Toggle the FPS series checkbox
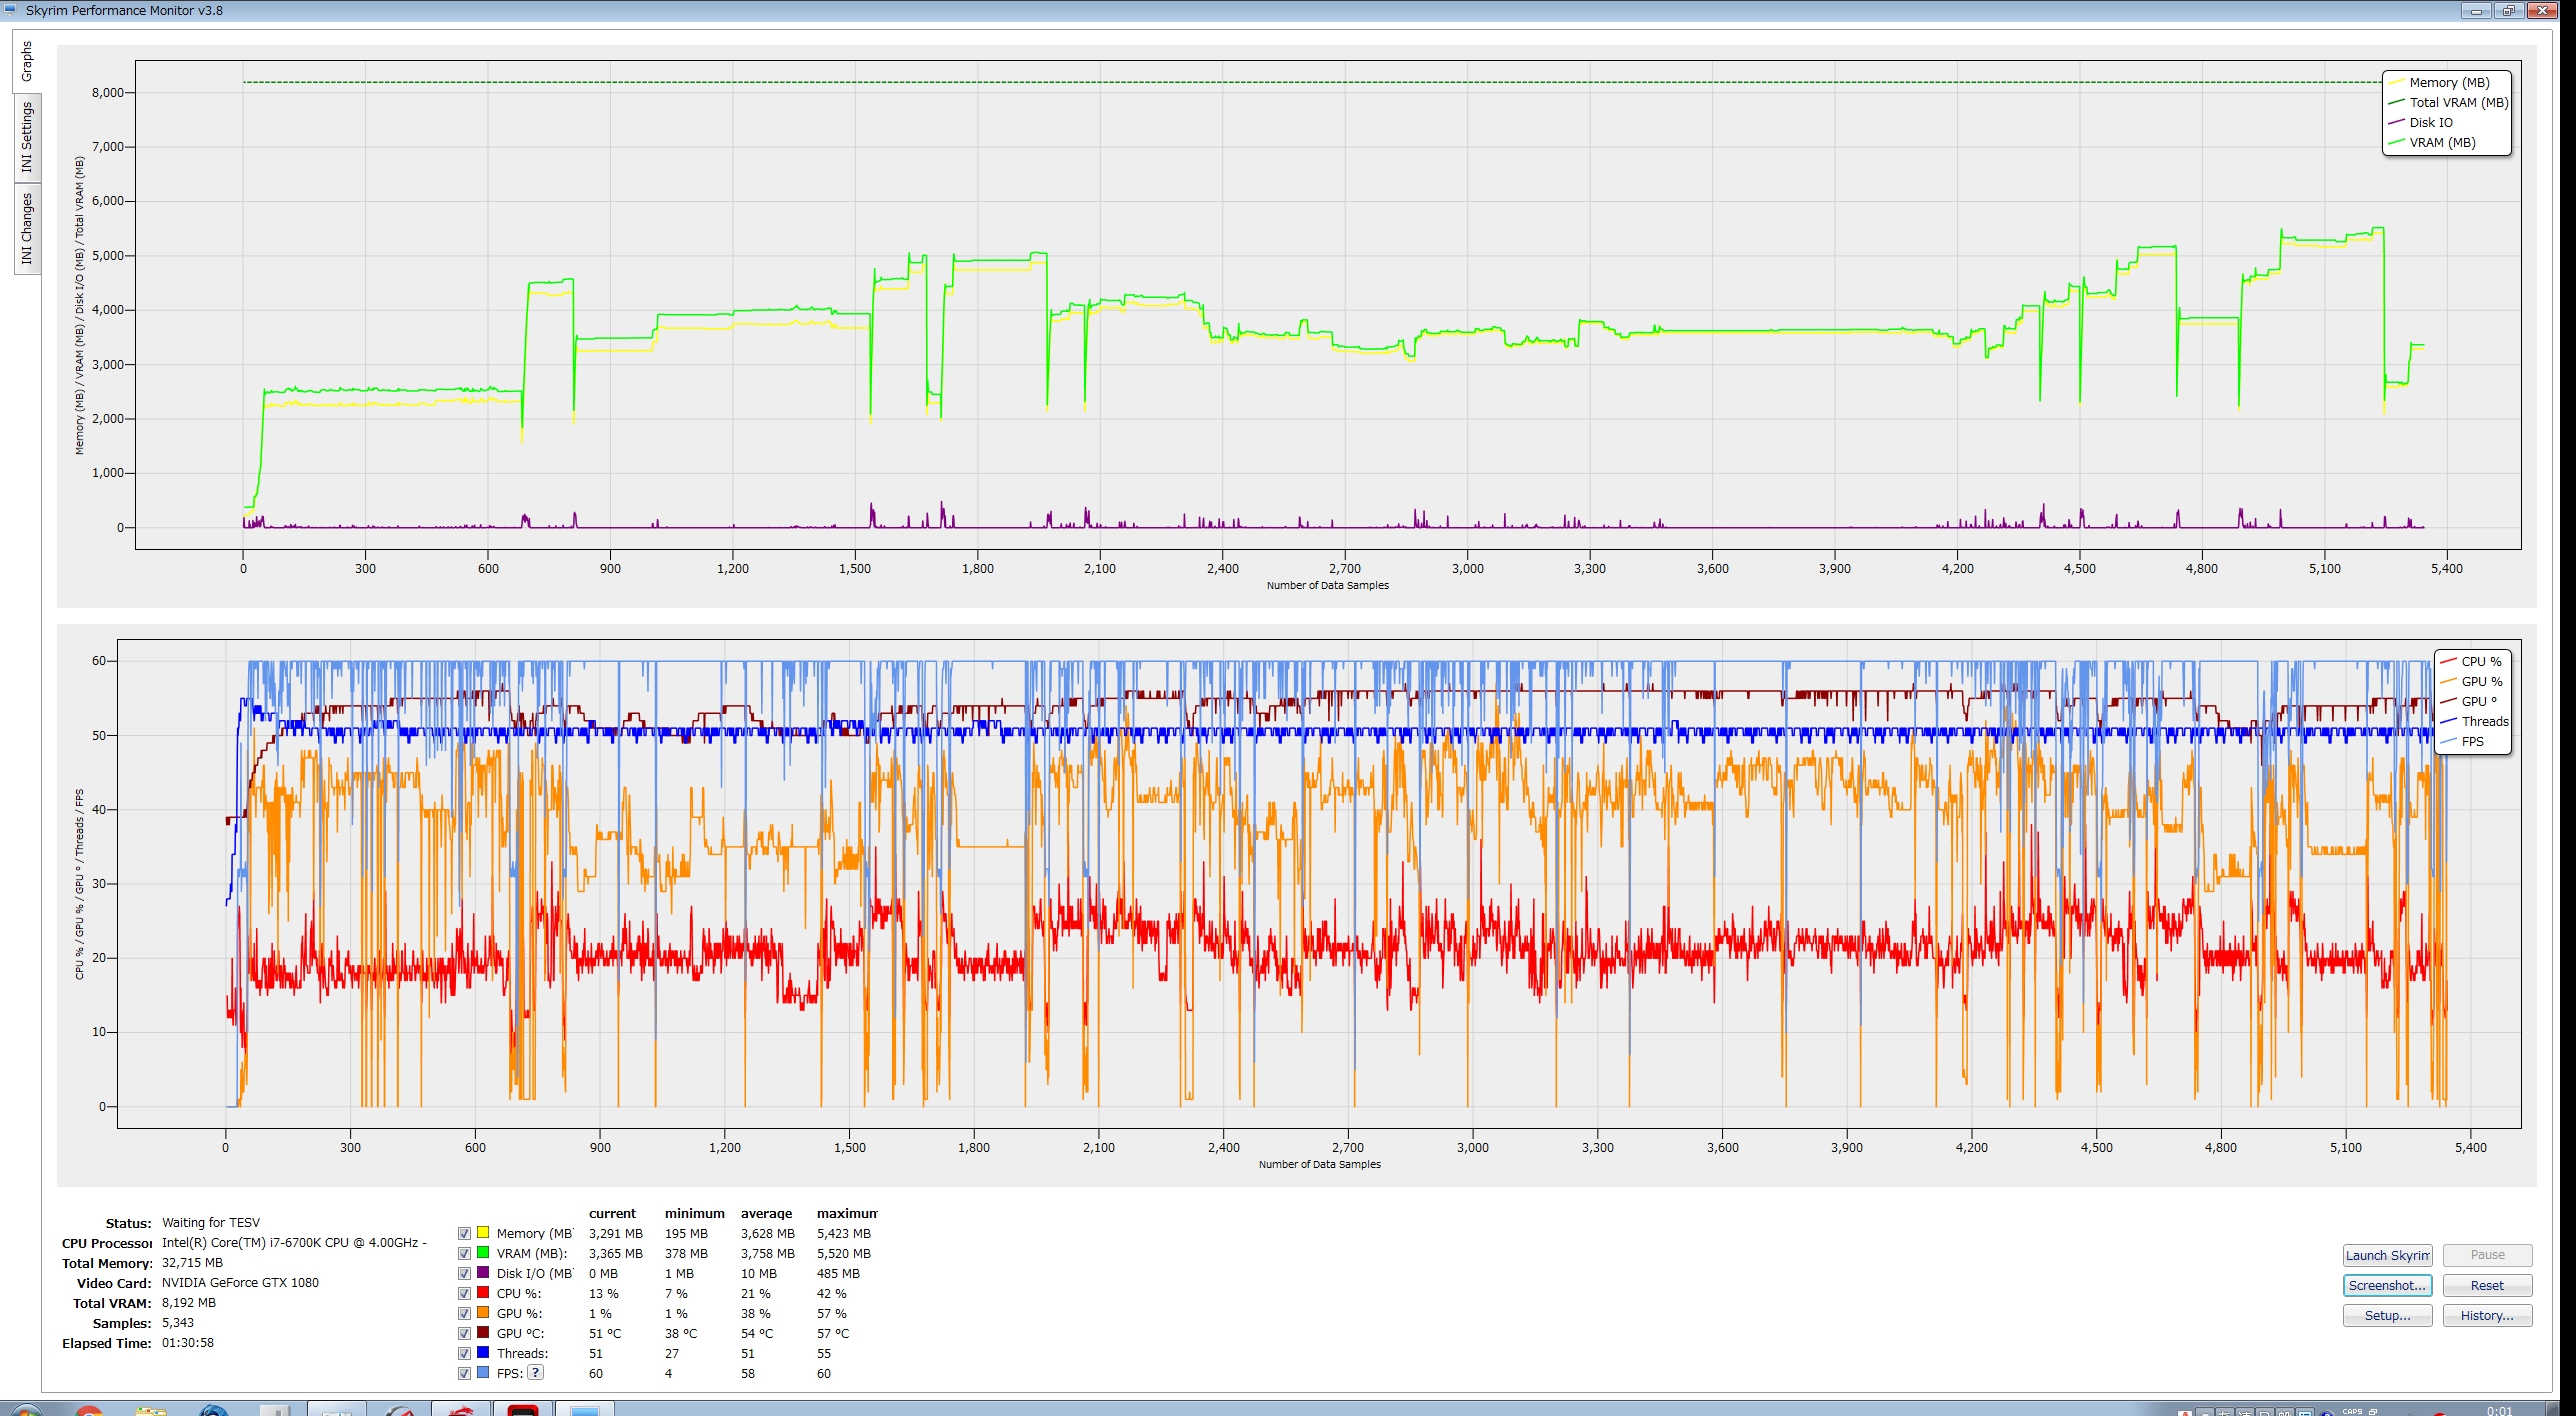The height and width of the screenshot is (1416, 2576). pyautogui.click(x=464, y=1373)
